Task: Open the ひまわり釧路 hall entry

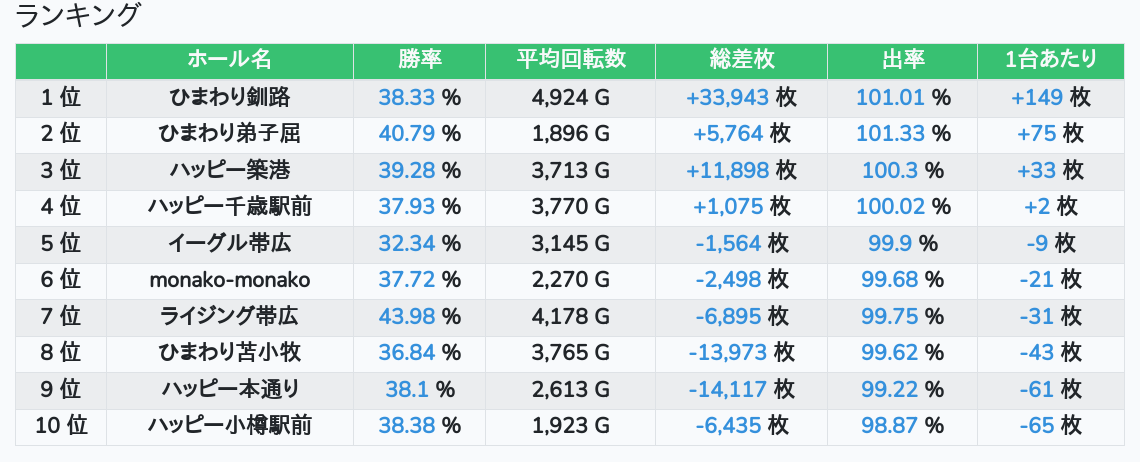Action: [x=230, y=97]
